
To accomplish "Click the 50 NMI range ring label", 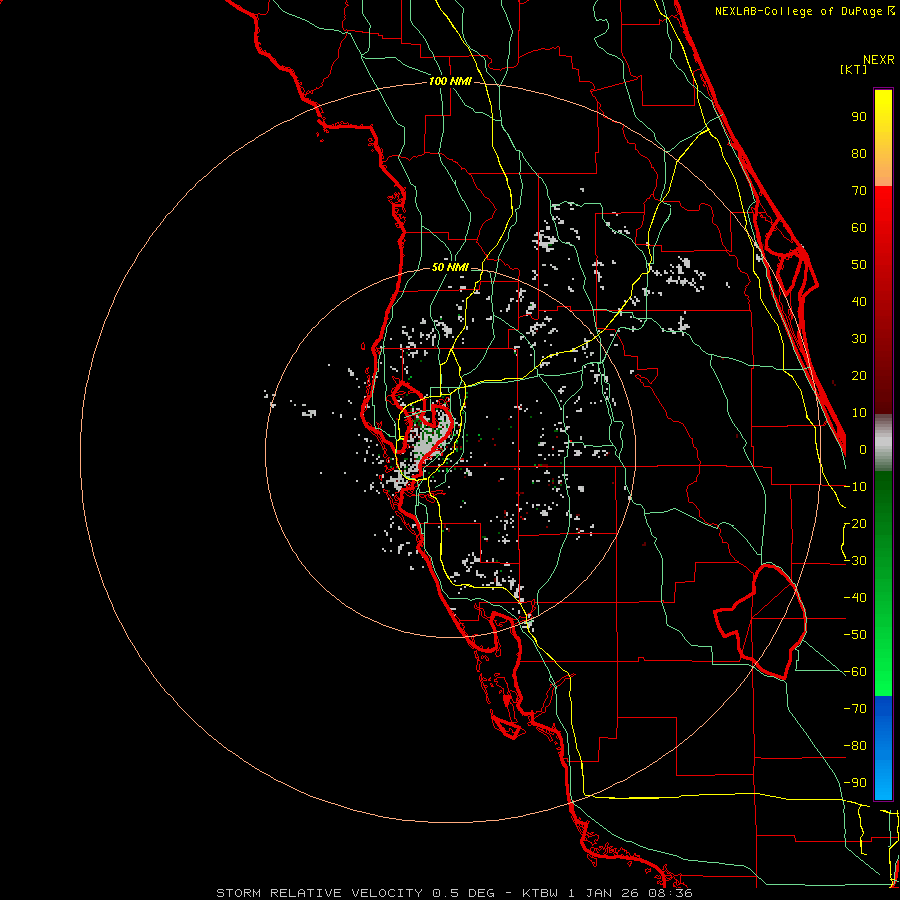I will (450, 267).
